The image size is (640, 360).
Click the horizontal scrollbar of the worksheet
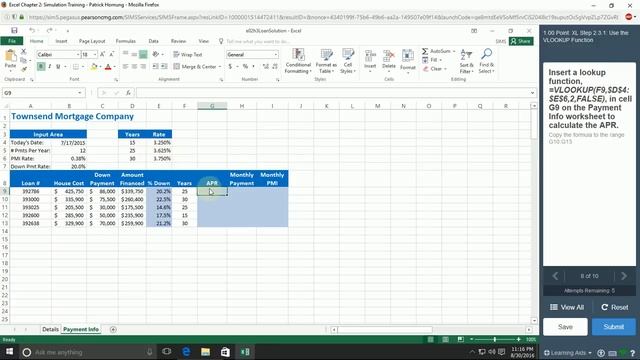point(385,329)
